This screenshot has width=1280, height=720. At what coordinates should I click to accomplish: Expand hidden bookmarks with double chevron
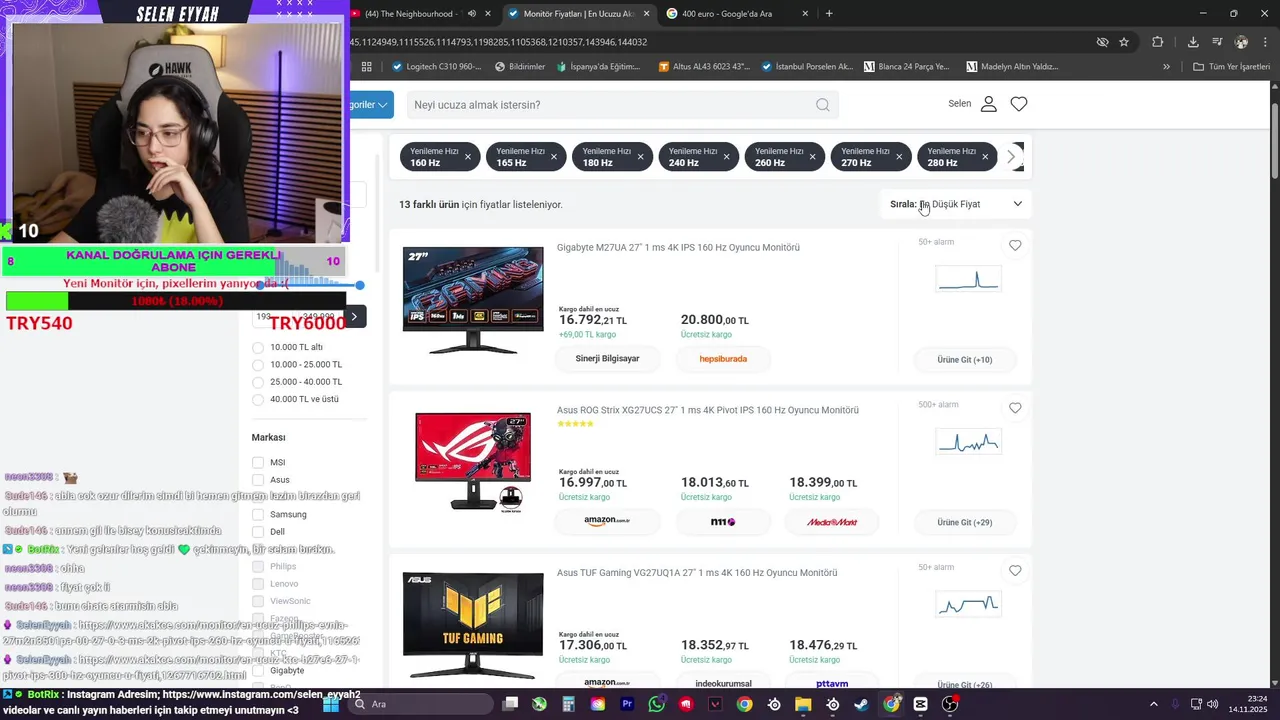click(1166, 67)
